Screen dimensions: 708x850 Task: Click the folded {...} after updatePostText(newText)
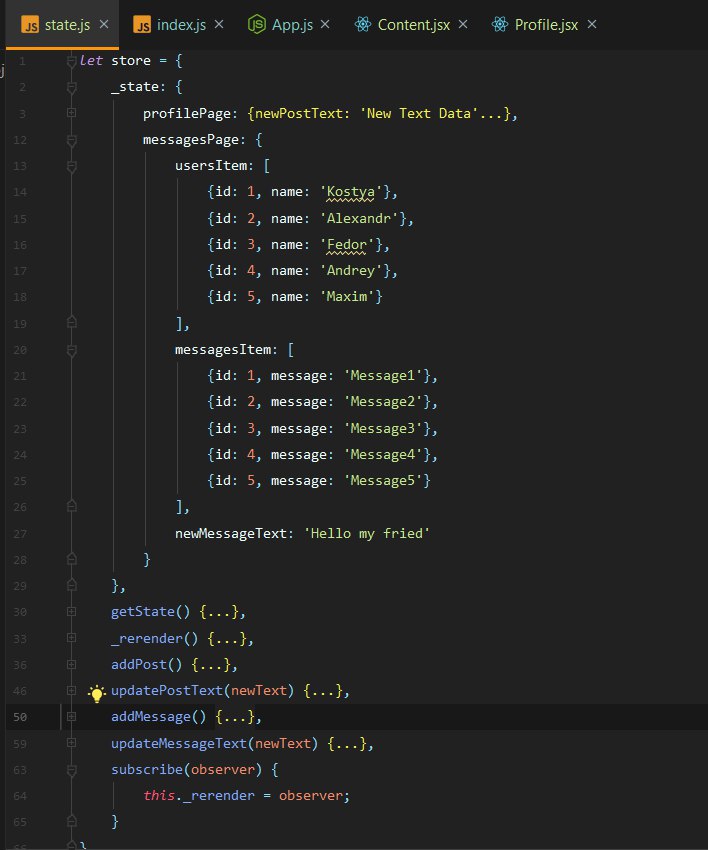[323, 691]
